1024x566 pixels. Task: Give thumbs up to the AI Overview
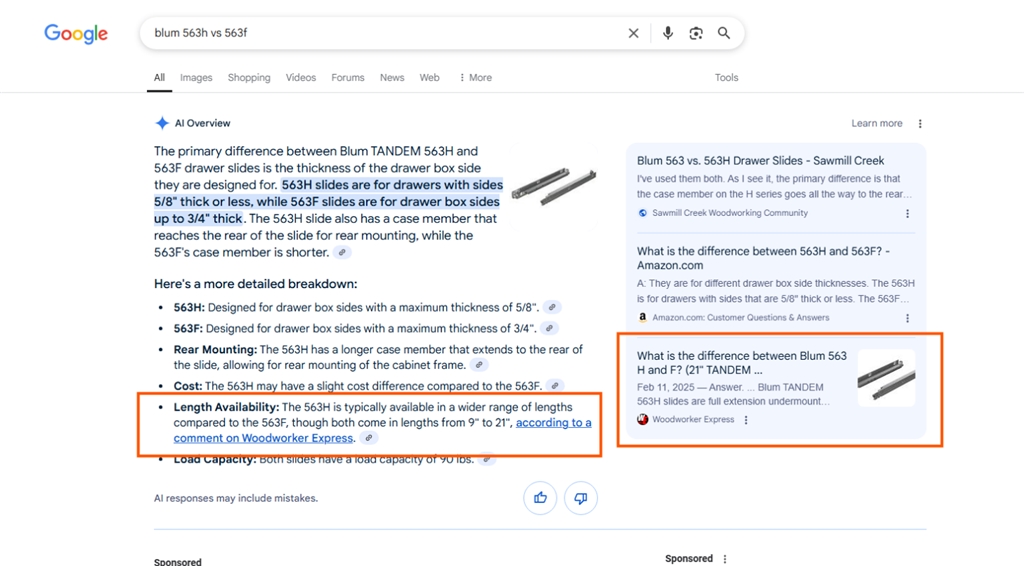540,498
